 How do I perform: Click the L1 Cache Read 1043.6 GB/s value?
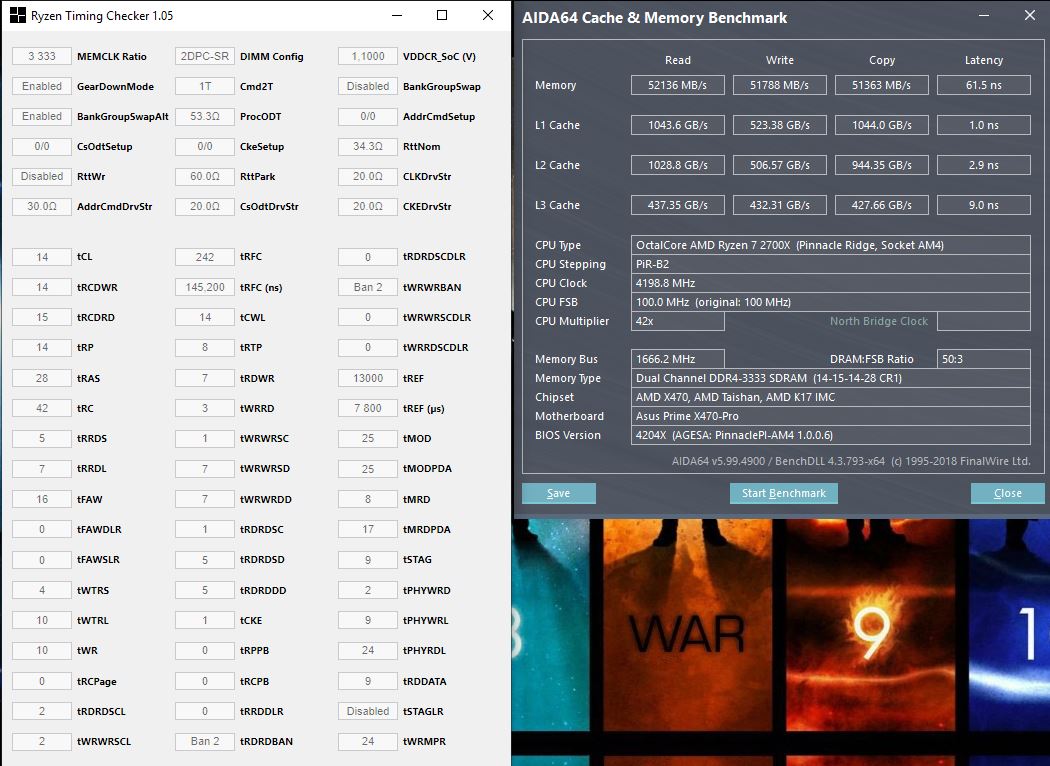tap(678, 125)
